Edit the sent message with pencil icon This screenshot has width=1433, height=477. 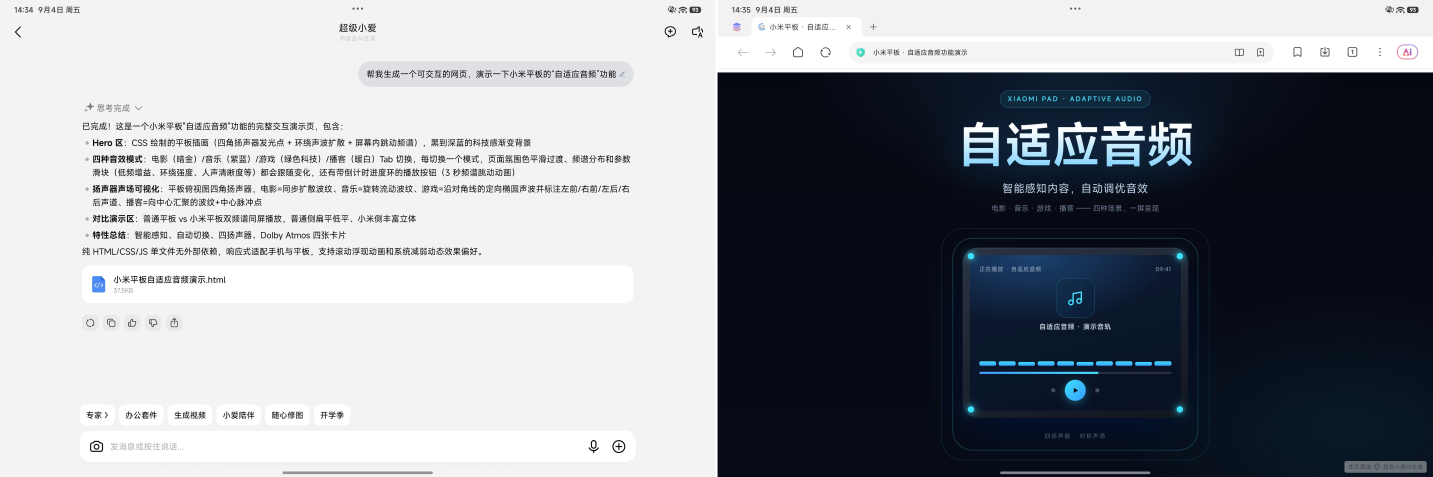click(622, 74)
